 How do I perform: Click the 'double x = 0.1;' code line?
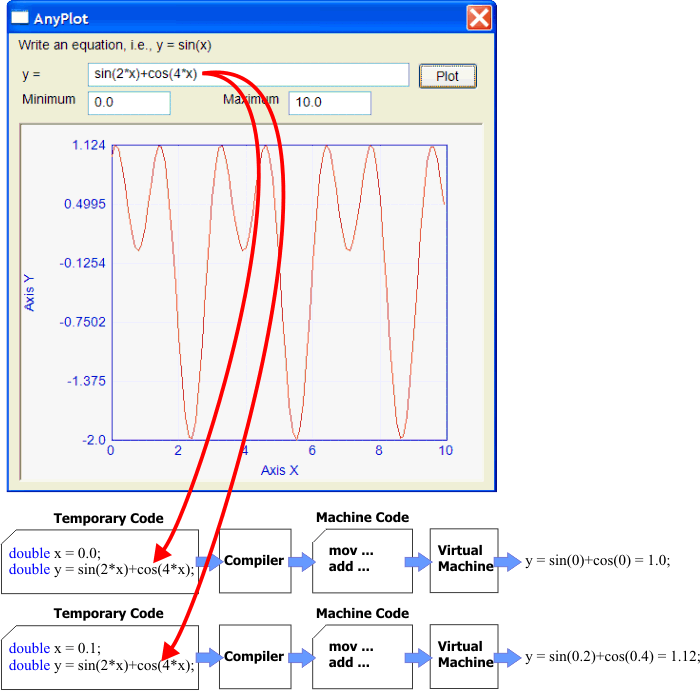55,648
